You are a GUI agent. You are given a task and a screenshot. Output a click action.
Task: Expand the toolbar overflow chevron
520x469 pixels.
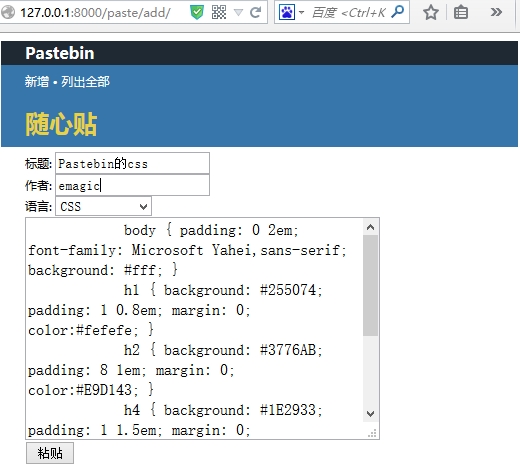tap(496, 12)
